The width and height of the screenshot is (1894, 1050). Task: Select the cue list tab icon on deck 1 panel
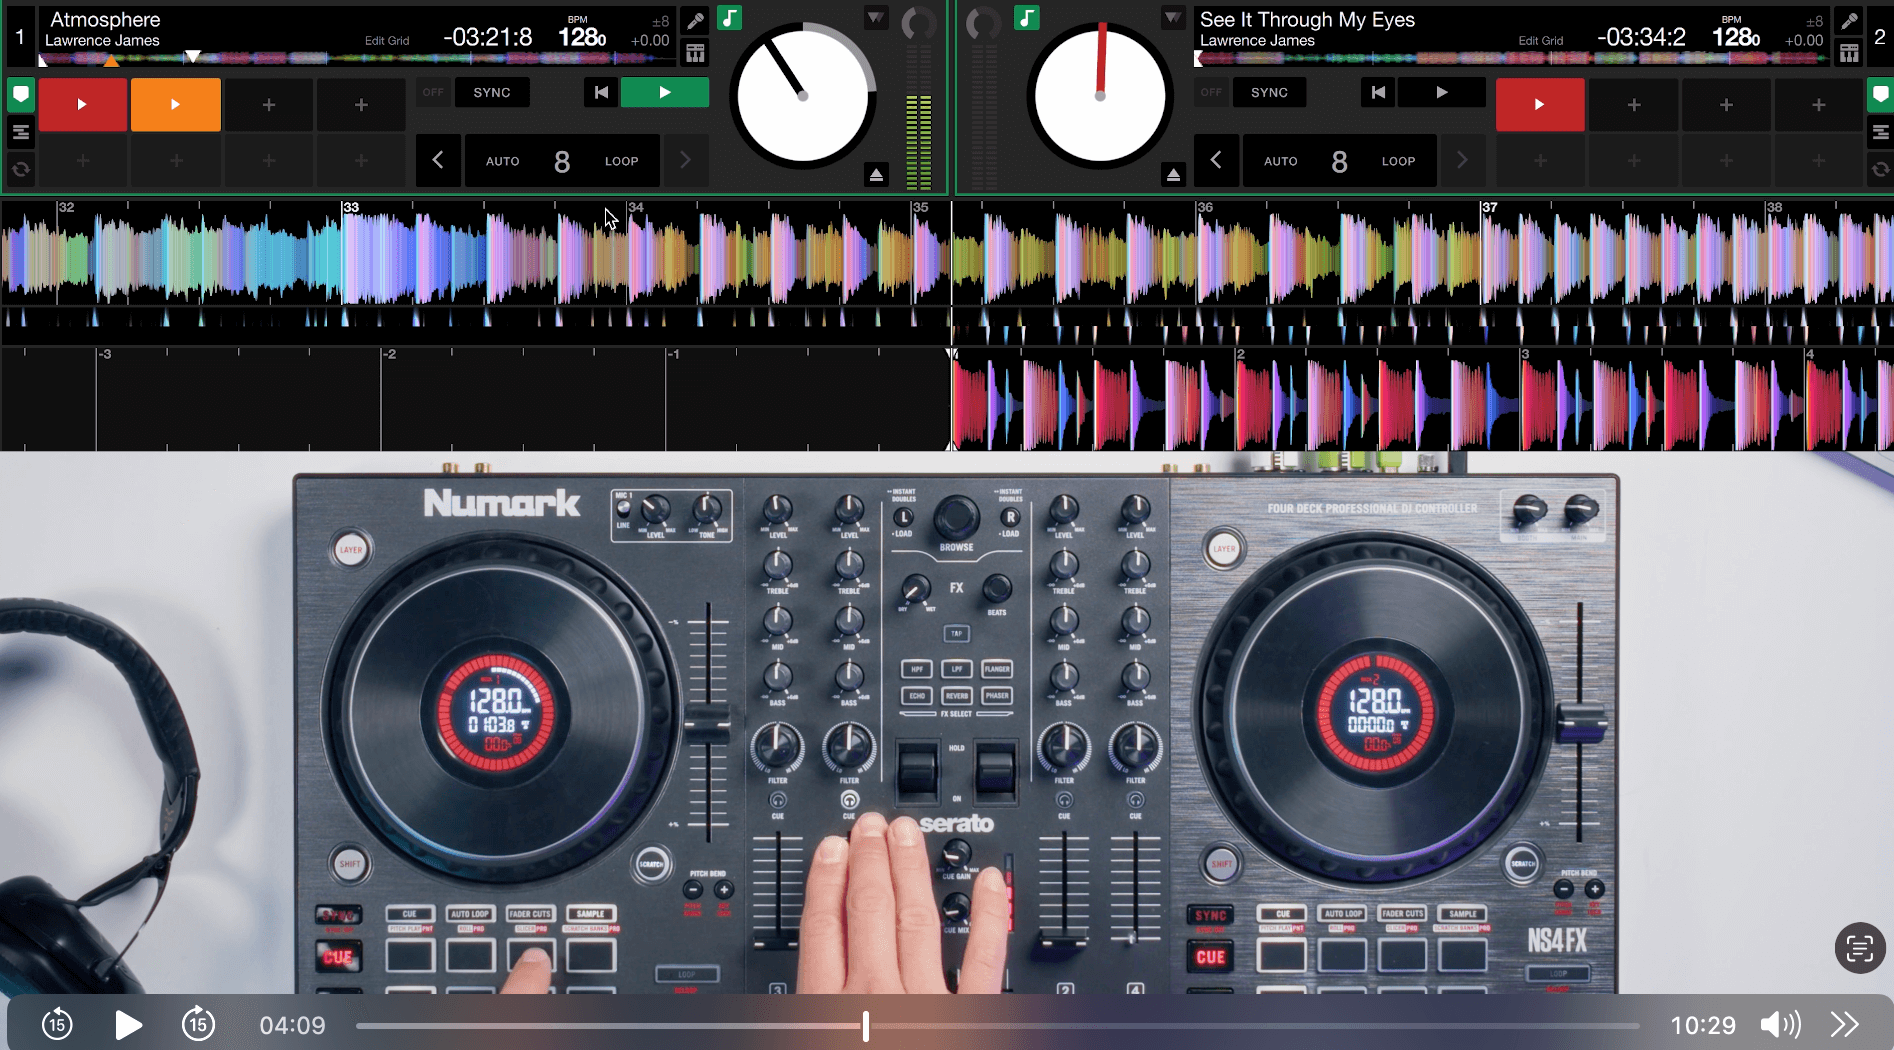point(20,131)
